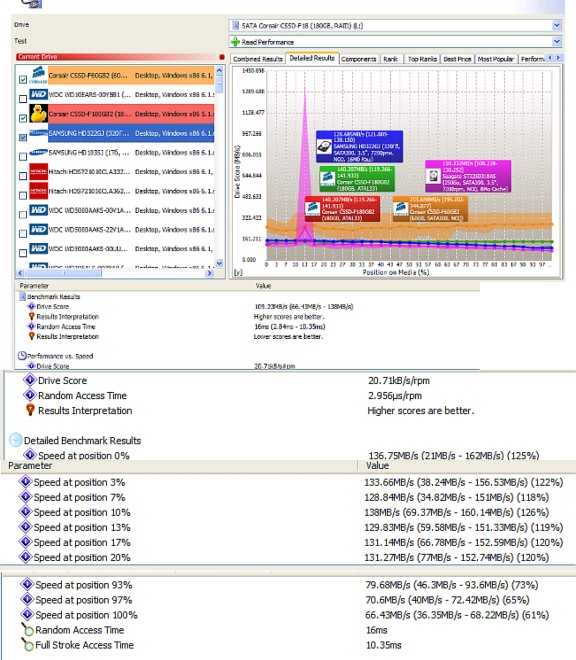The image size is (576, 660).
Task: Open the Drive dropdown arrow
Action: [557, 25]
